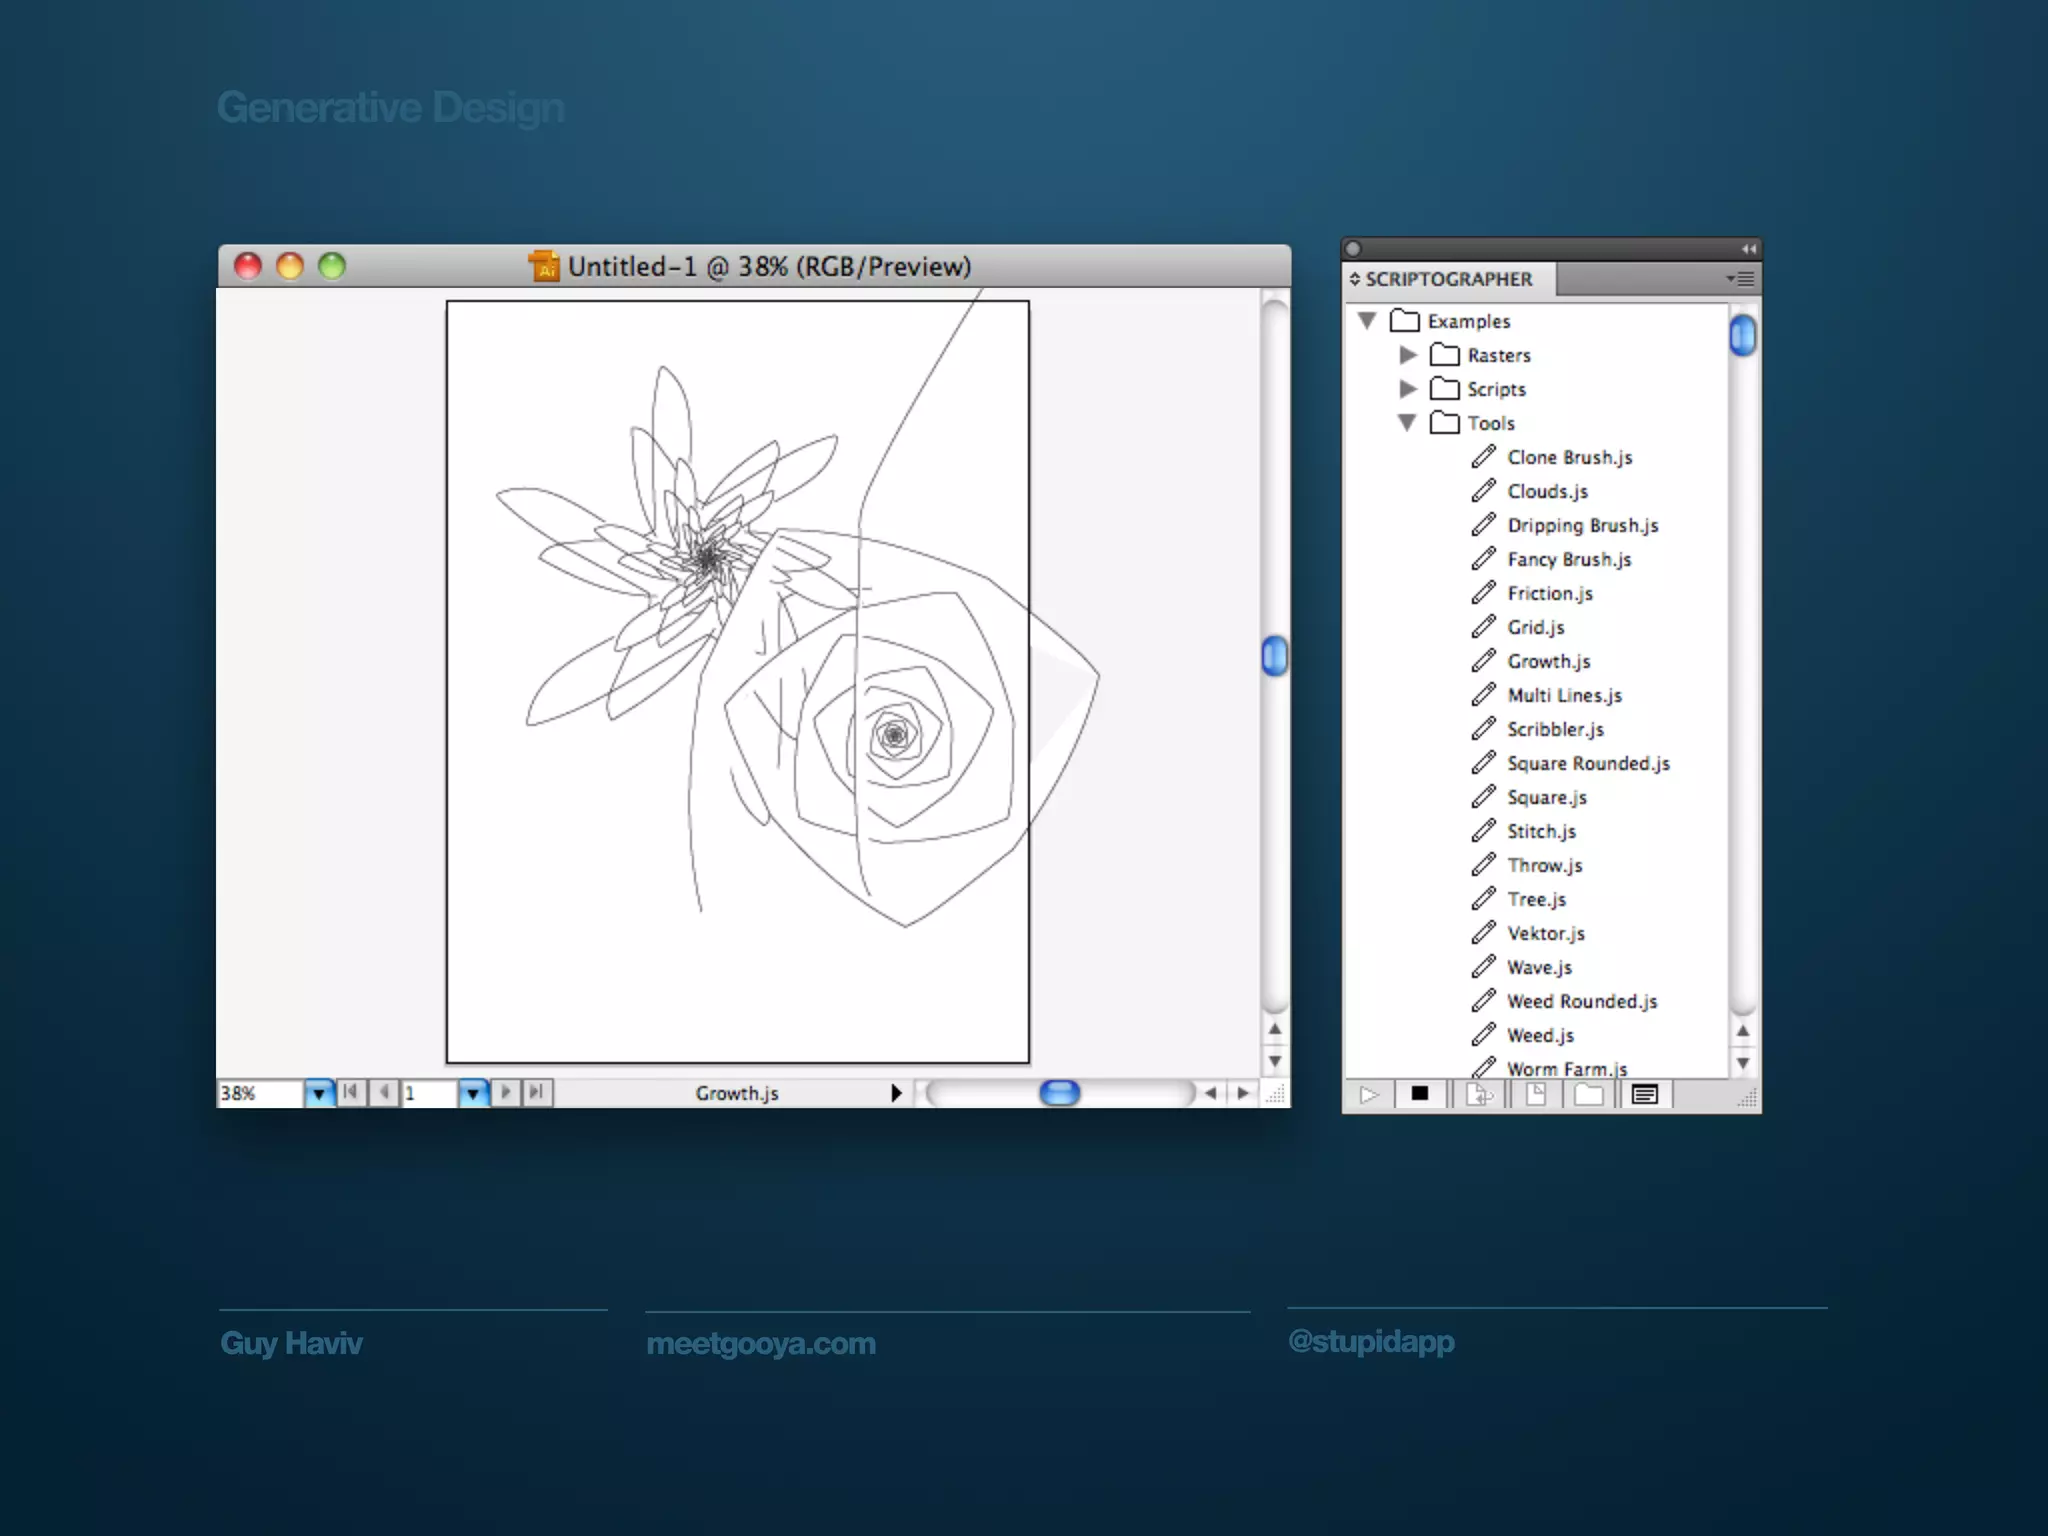Click the document horizontal scrollbar thumb

(1060, 1093)
